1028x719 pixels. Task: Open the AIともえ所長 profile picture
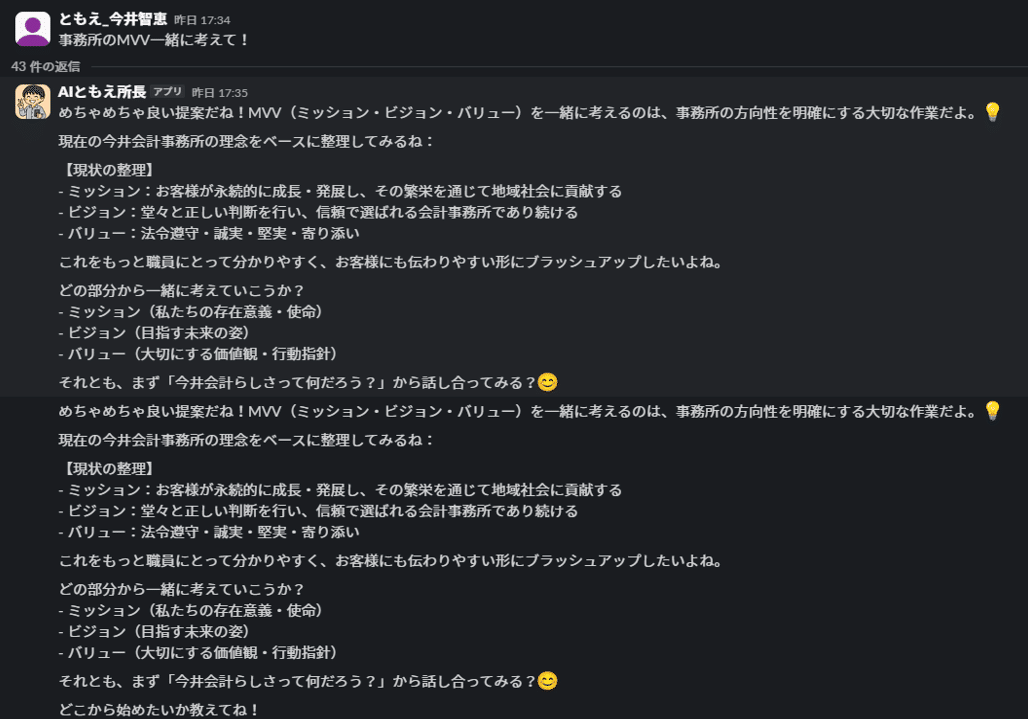pyautogui.click(x=33, y=101)
